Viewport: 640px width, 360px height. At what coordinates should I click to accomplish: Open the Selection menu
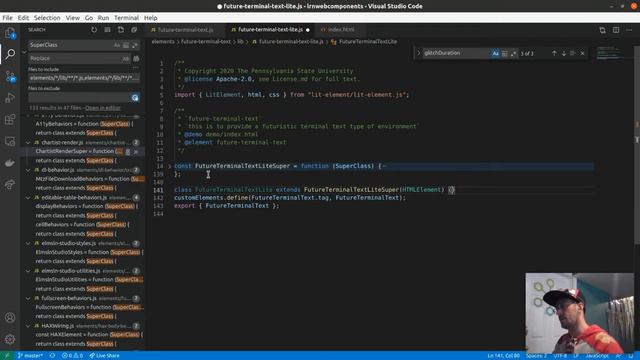pos(47,18)
